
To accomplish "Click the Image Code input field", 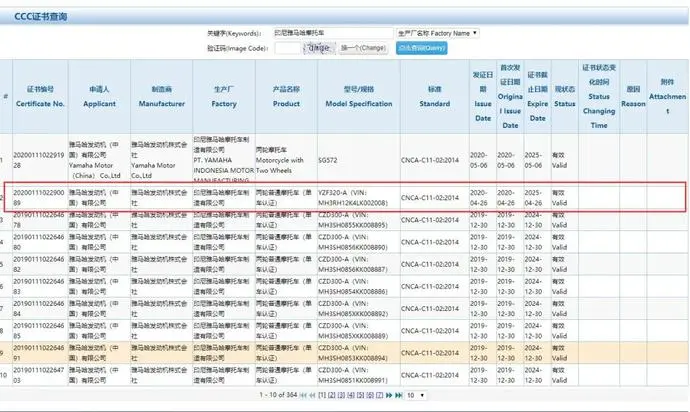I will pyautogui.click(x=288, y=48).
